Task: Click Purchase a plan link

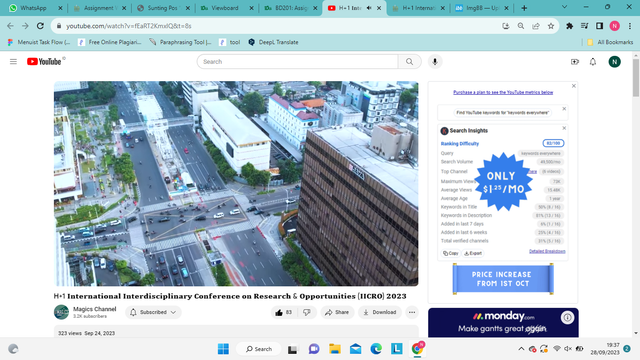Action: (503, 92)
